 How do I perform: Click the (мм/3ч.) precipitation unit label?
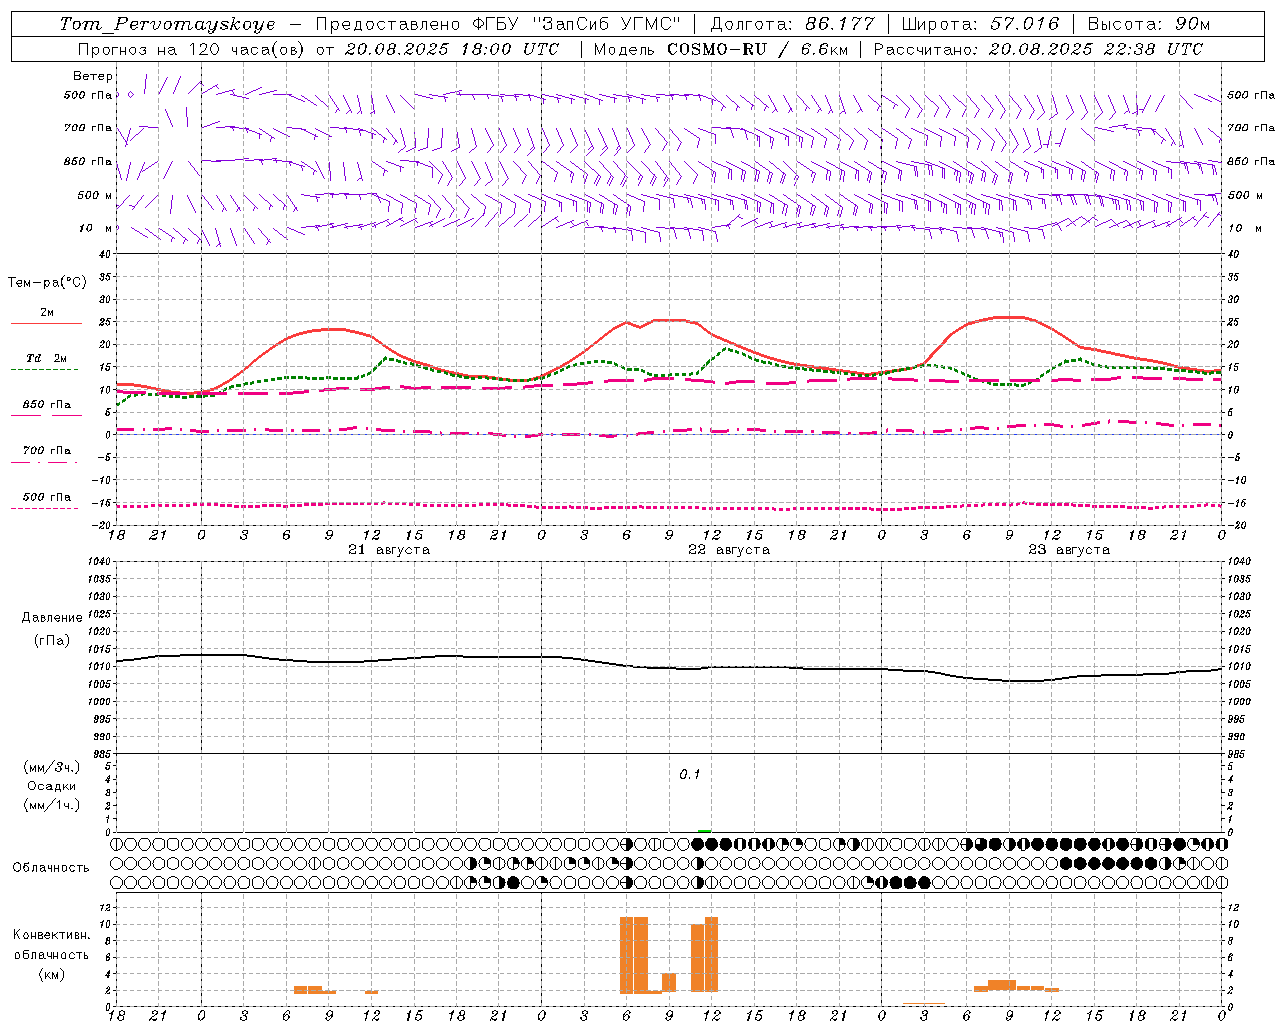[52, 767]
